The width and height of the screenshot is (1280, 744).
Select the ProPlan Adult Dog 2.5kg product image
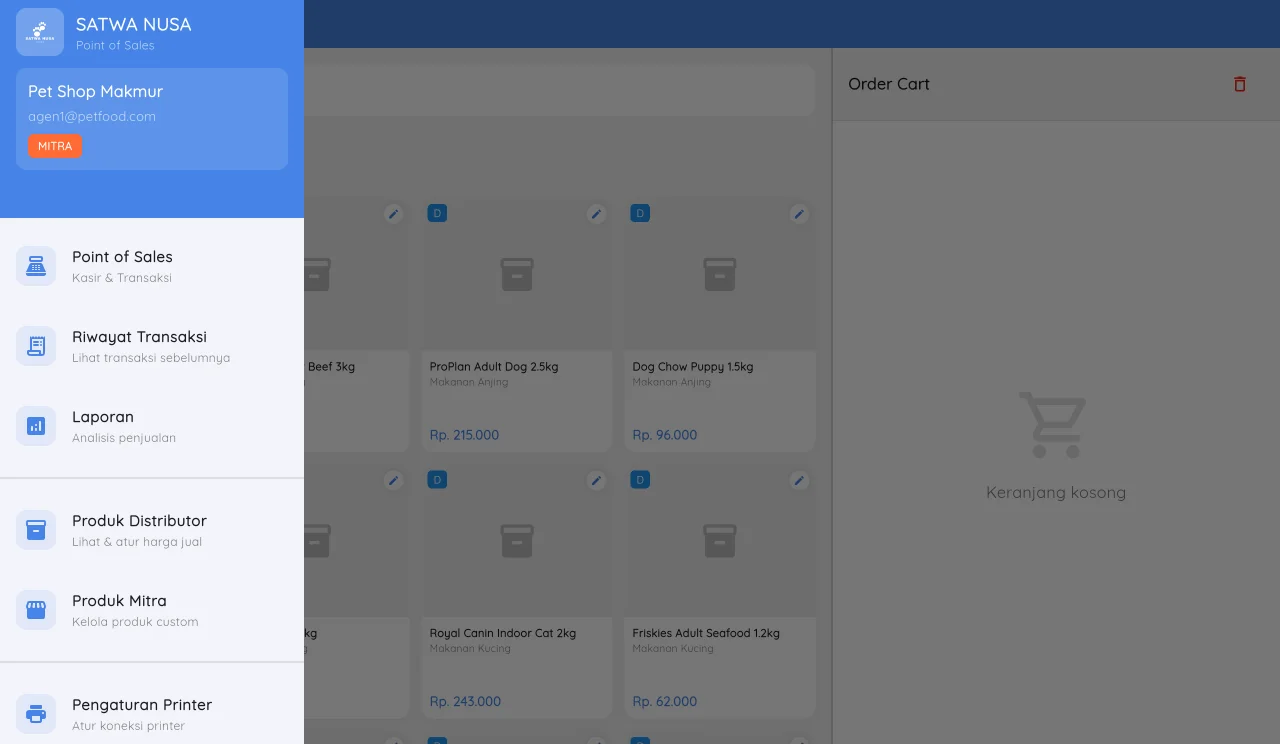click(517, 274)
